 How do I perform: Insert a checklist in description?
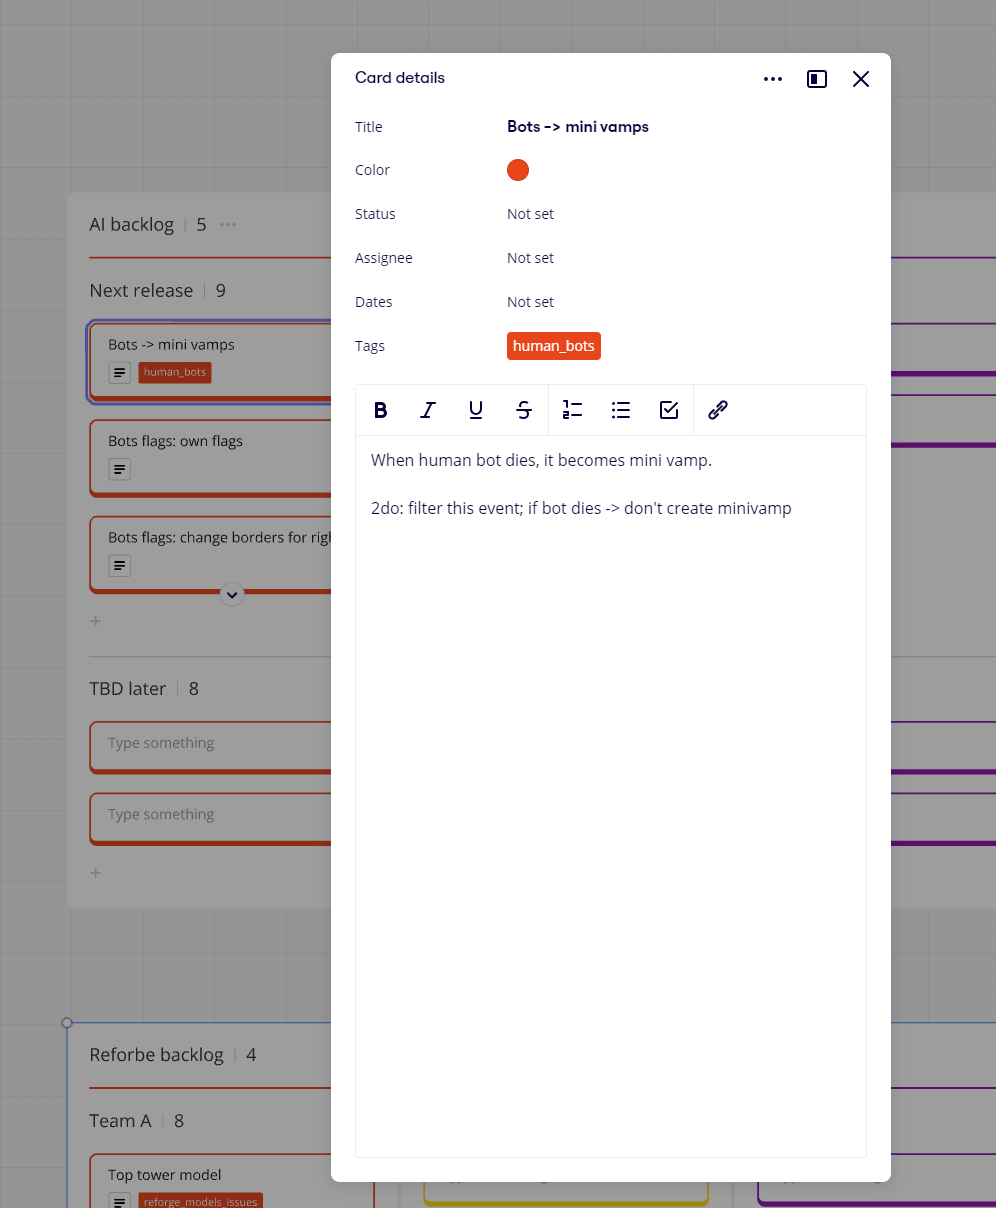(669, 410)
